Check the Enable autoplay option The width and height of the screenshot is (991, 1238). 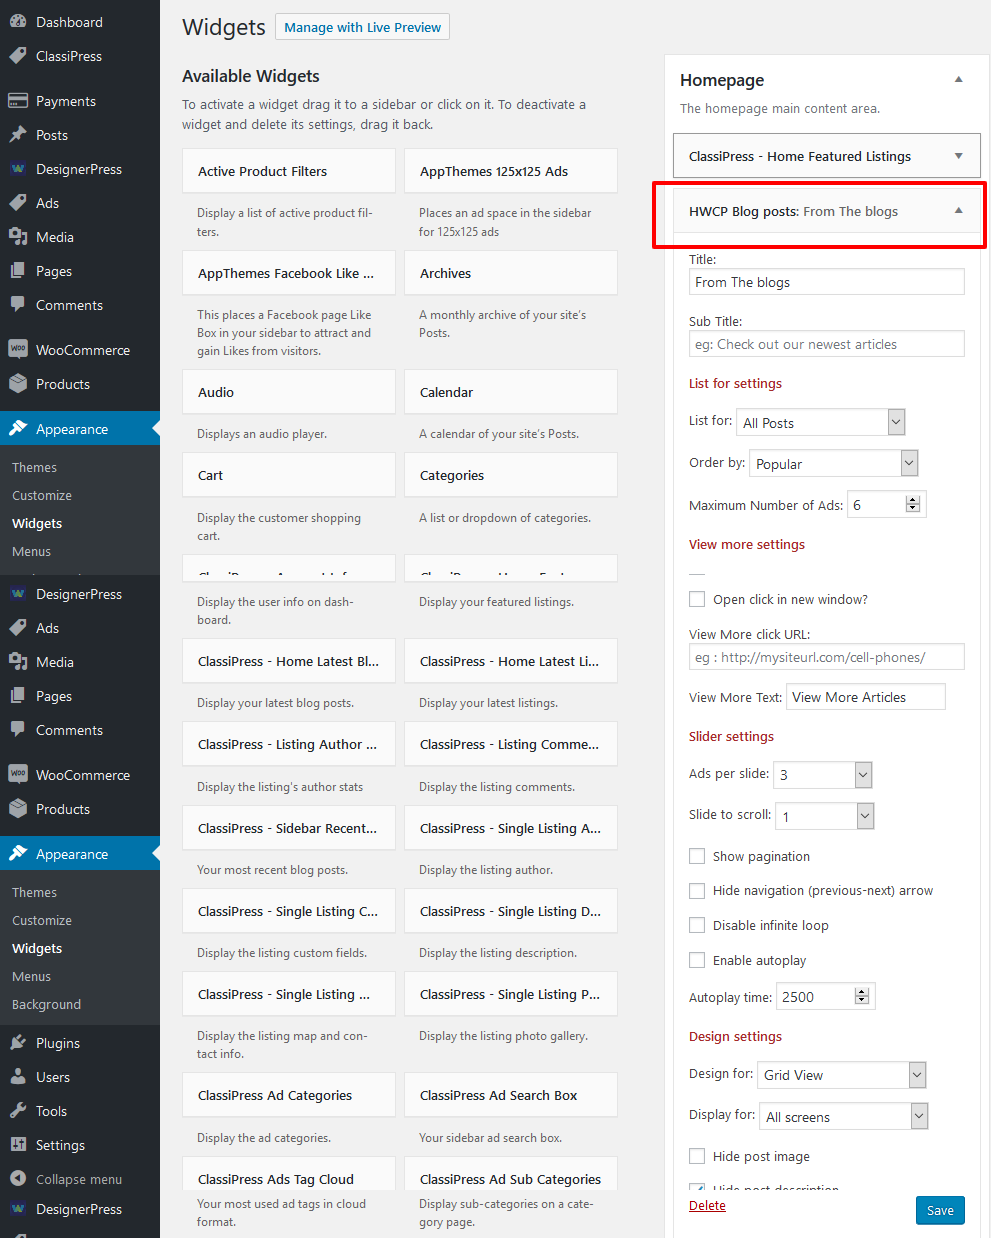697,960
